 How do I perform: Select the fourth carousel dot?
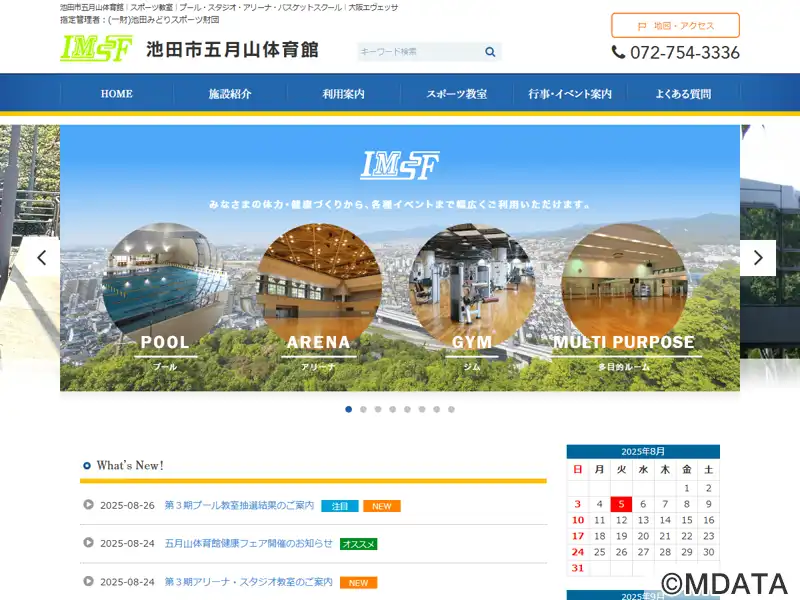tap(392, 409)
